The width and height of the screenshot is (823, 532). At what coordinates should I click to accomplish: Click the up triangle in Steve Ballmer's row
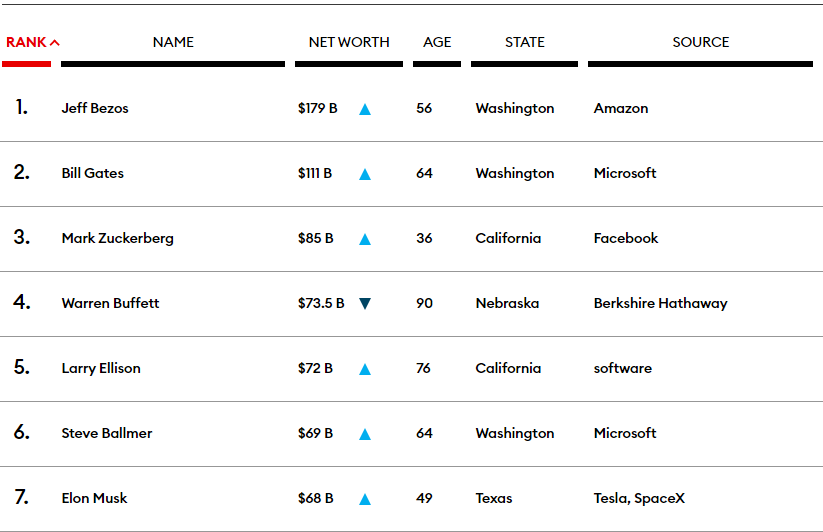pyautogui.click(x=365, y=434)
